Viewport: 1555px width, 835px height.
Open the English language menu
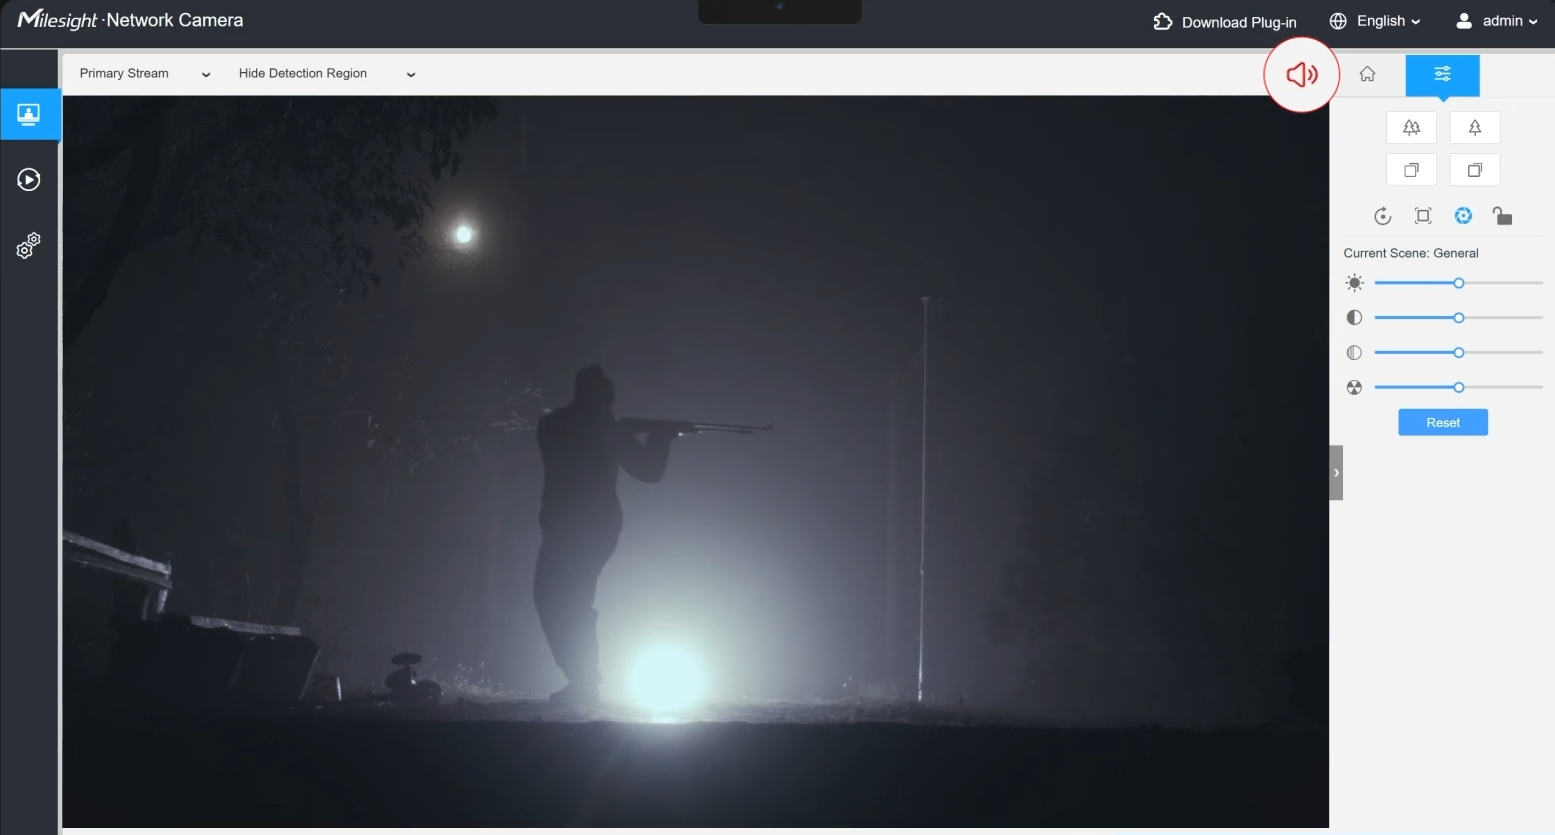[x=1388, y=21]
